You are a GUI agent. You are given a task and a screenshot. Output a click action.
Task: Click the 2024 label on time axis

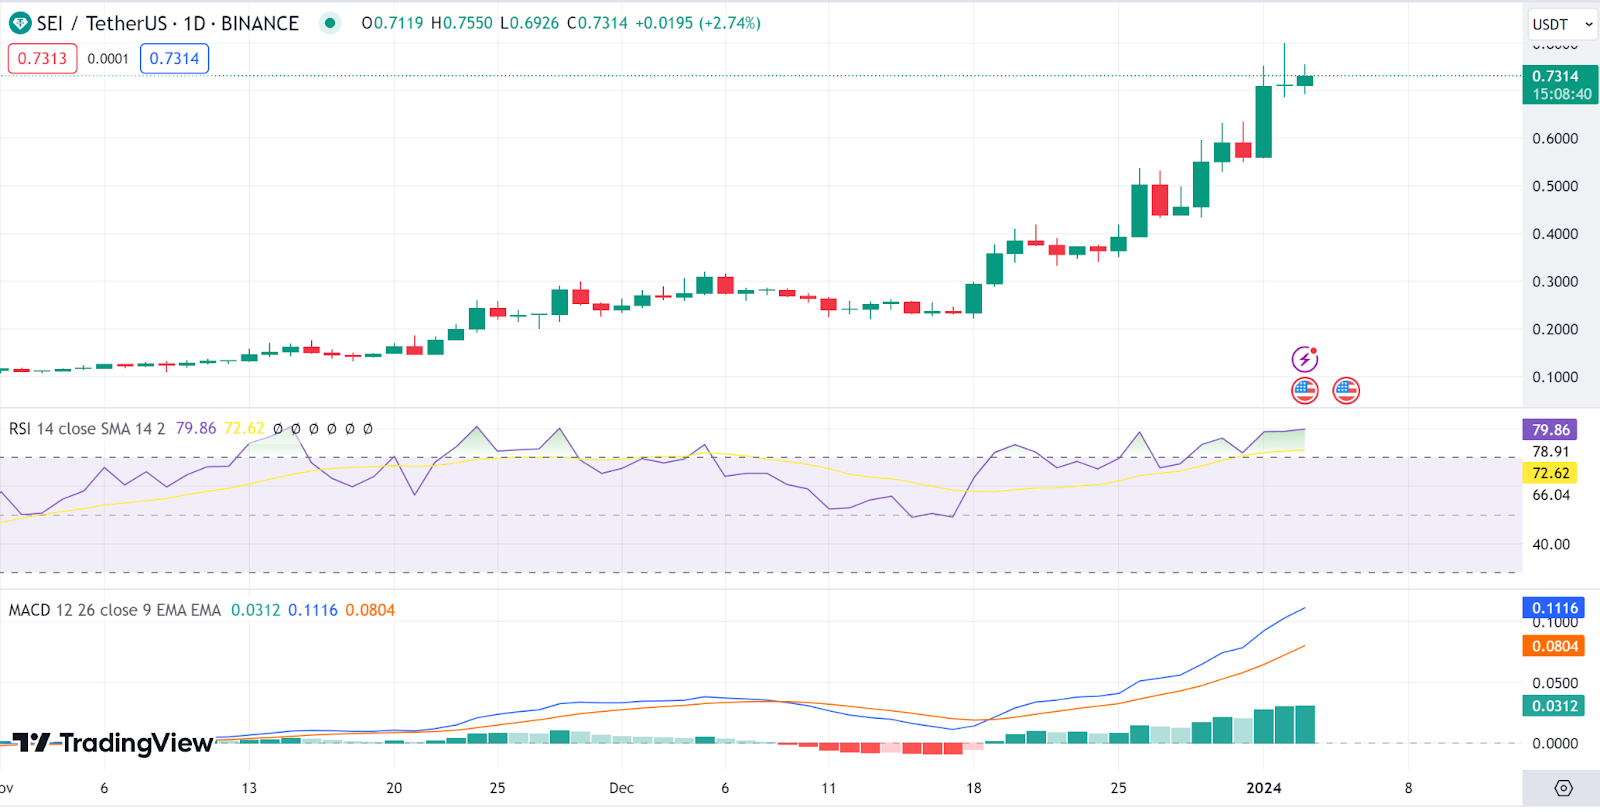point(1264,788)
